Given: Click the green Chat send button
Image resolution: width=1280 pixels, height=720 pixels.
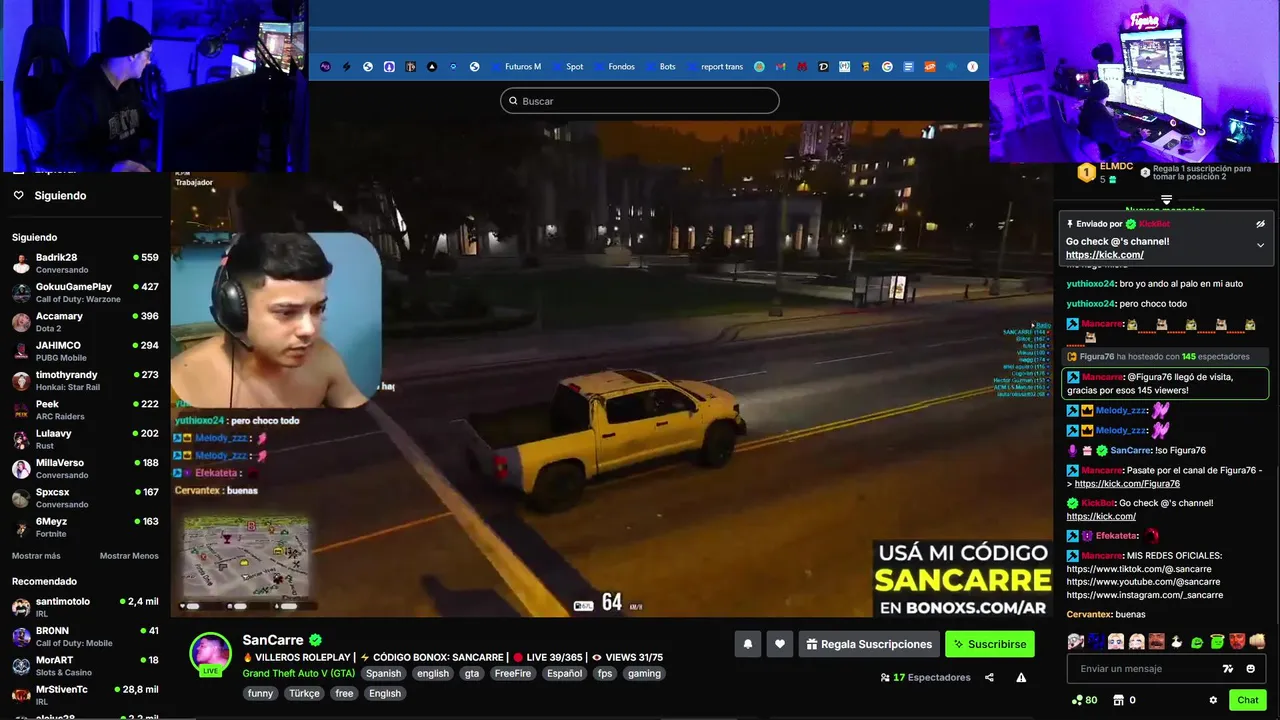Looking at the screenshot, I should [x=1247, y=700].
